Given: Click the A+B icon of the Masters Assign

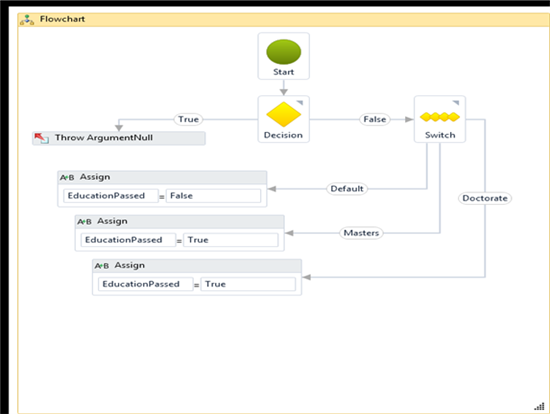Looking at the screenshot, I should [84, 222].
